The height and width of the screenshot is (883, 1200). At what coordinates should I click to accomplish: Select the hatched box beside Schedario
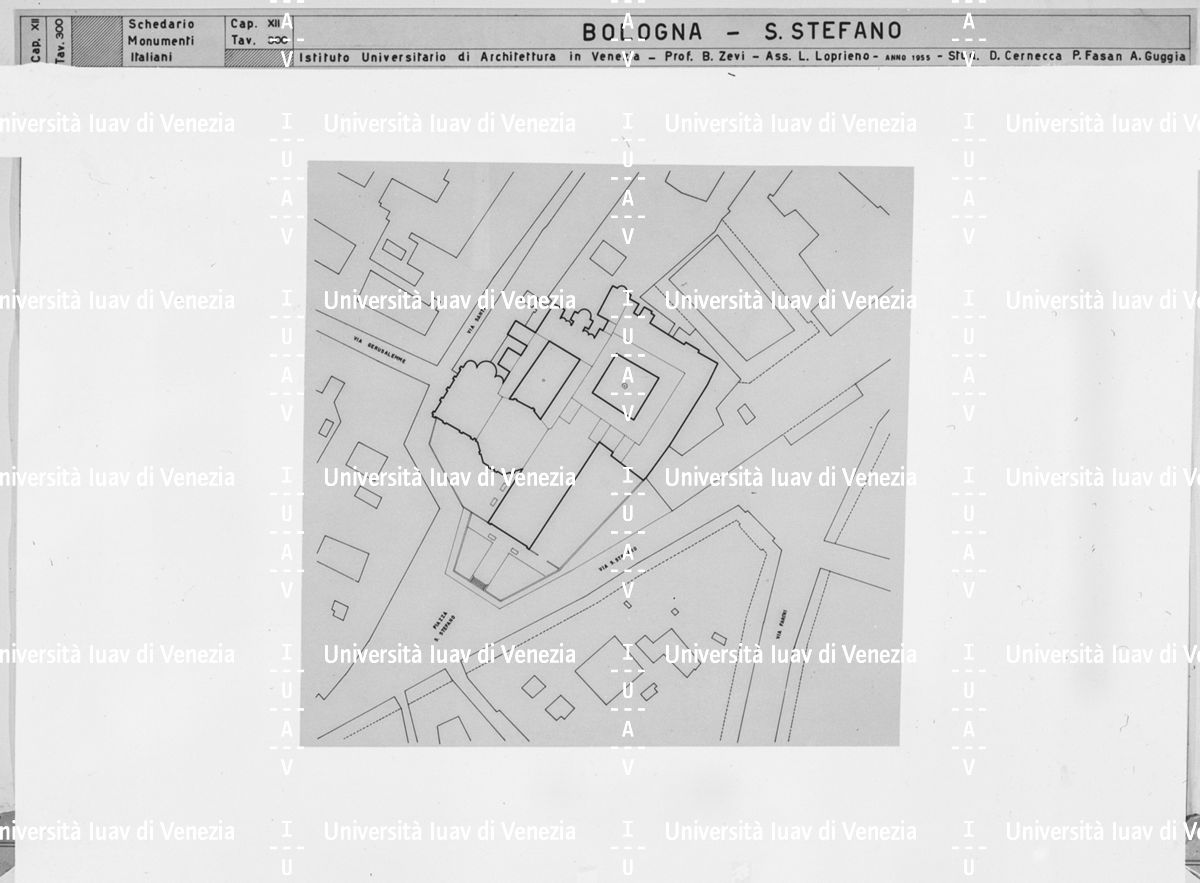click(x=97, y=40)
